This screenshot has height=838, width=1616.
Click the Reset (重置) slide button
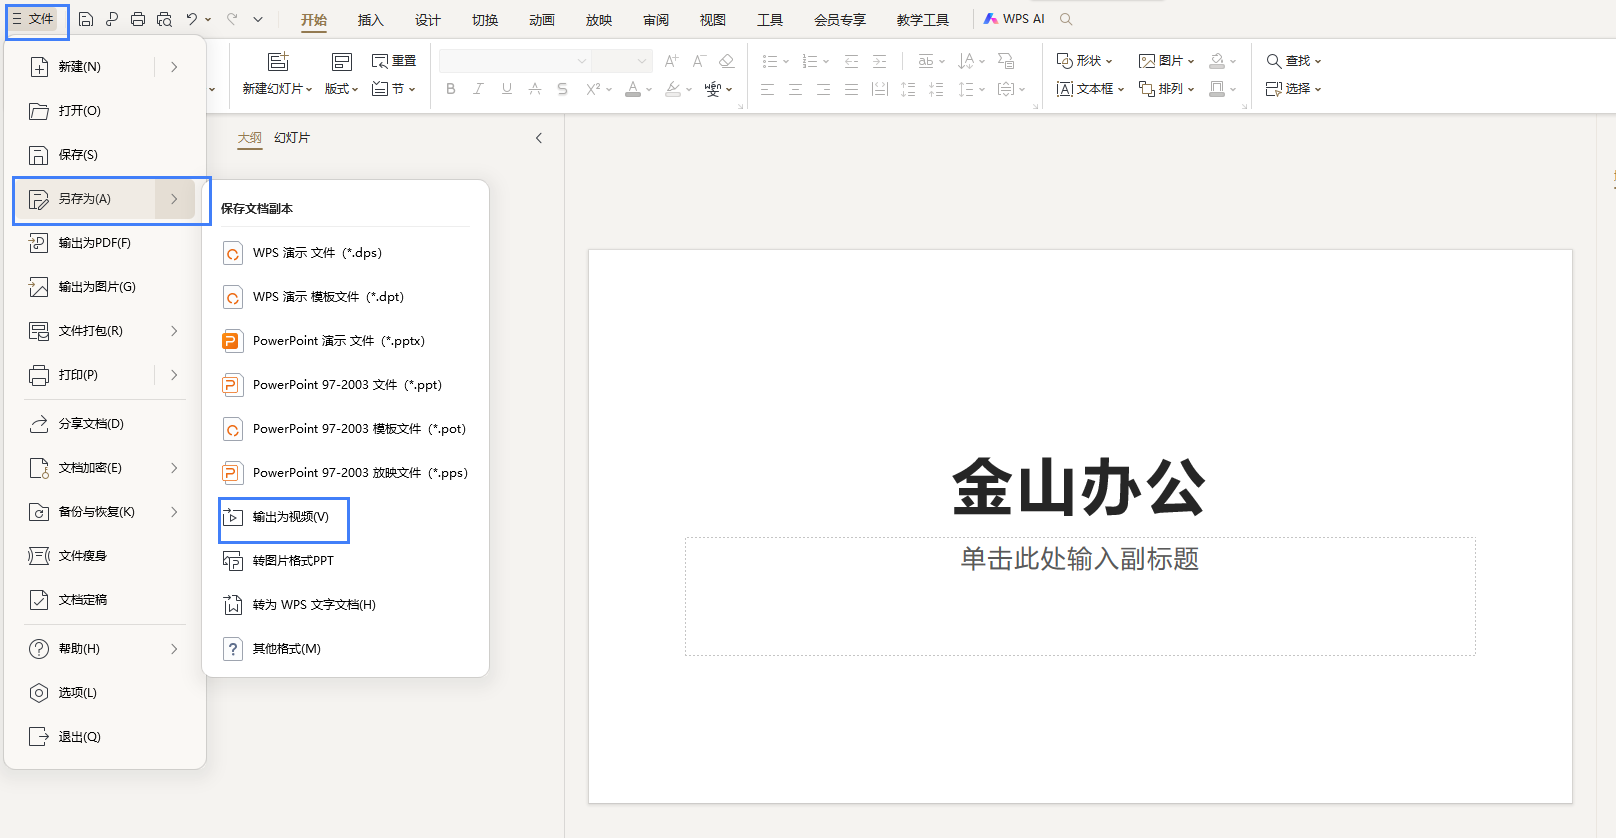(393, 61)
